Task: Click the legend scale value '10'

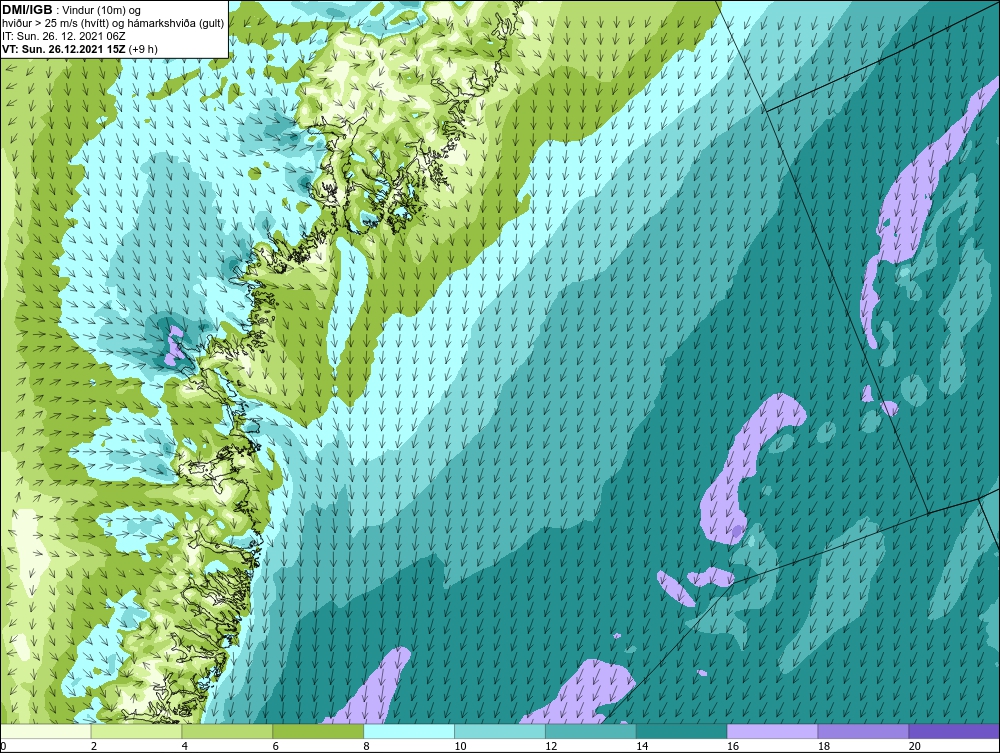Action: (x=460, y=746)
